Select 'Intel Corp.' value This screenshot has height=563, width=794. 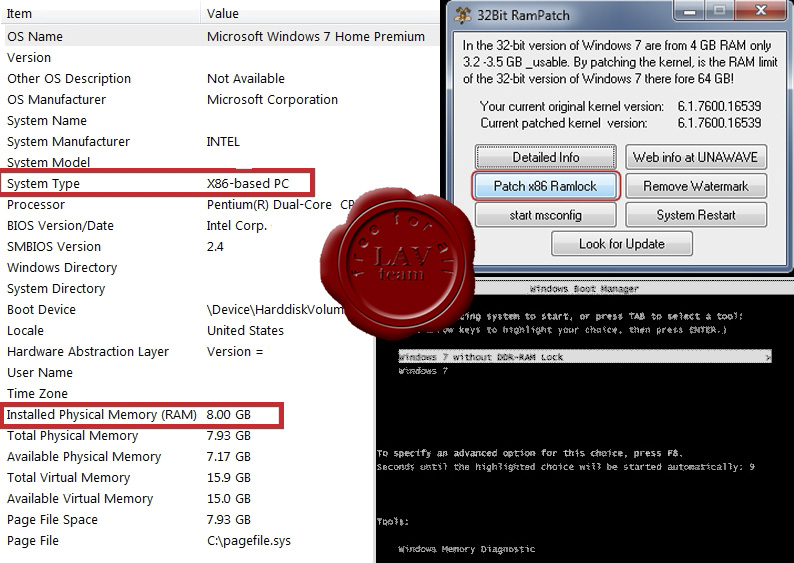click(236, 225)
